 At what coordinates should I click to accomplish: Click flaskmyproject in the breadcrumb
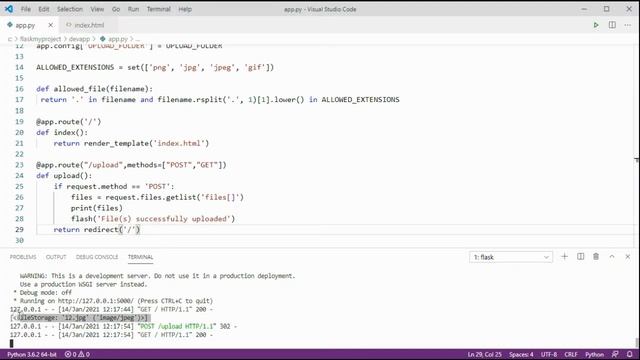40,39
